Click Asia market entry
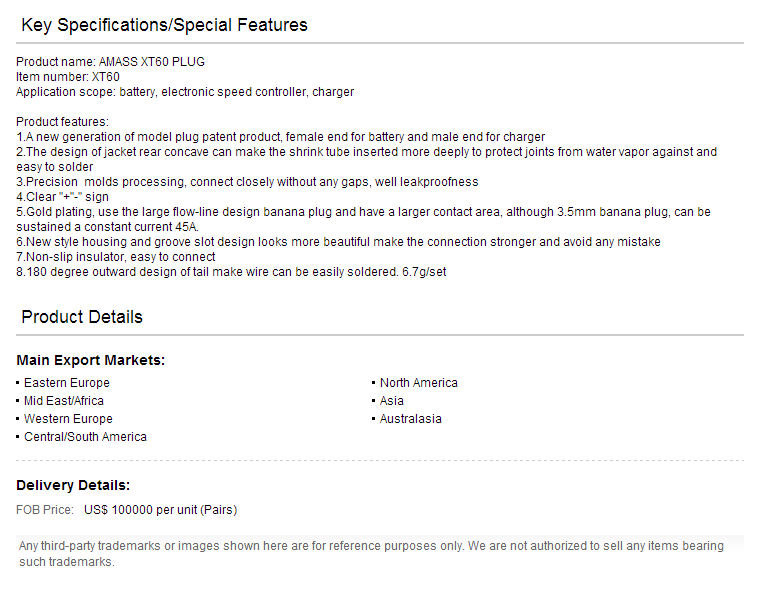This screenshot has height=597, width=781. coord(391,400)
